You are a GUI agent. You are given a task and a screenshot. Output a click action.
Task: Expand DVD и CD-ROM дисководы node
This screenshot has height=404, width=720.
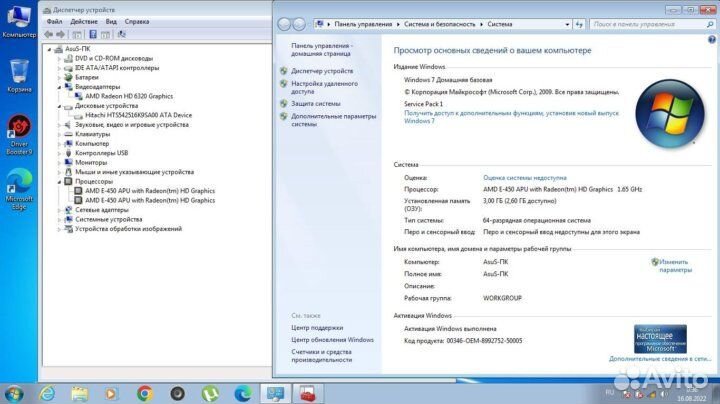click(x=59, y=58)
